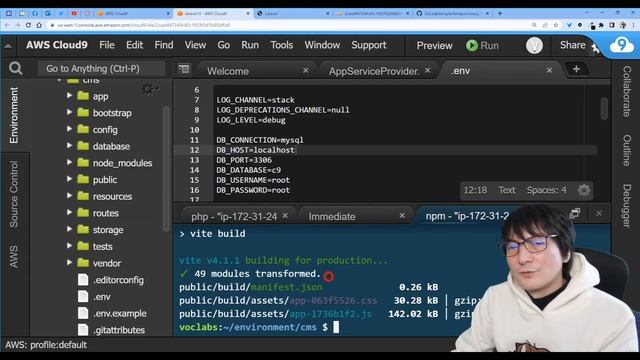Open the Source Control panel
Screen dimensions: 640x360
14,194
